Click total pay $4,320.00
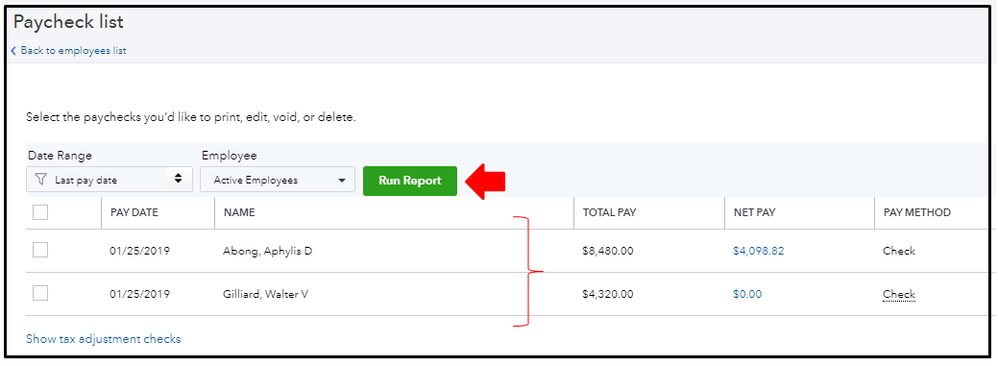Image resolution: width=998 pixels, height=366 pixels. coord(608,294)
